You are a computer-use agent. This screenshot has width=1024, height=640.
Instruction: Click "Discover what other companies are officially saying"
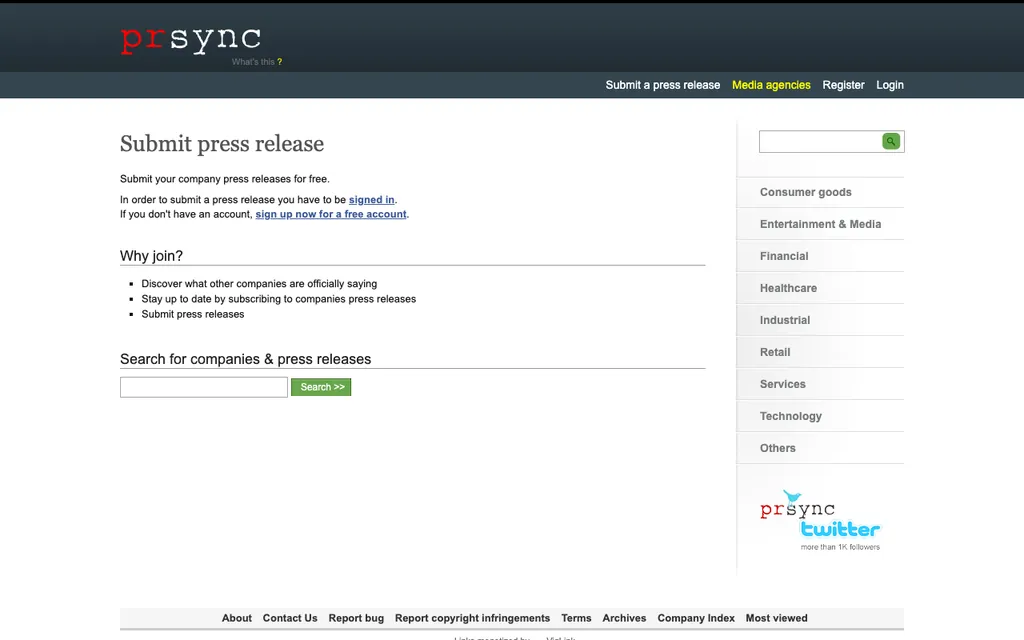(x=259, y=283)
